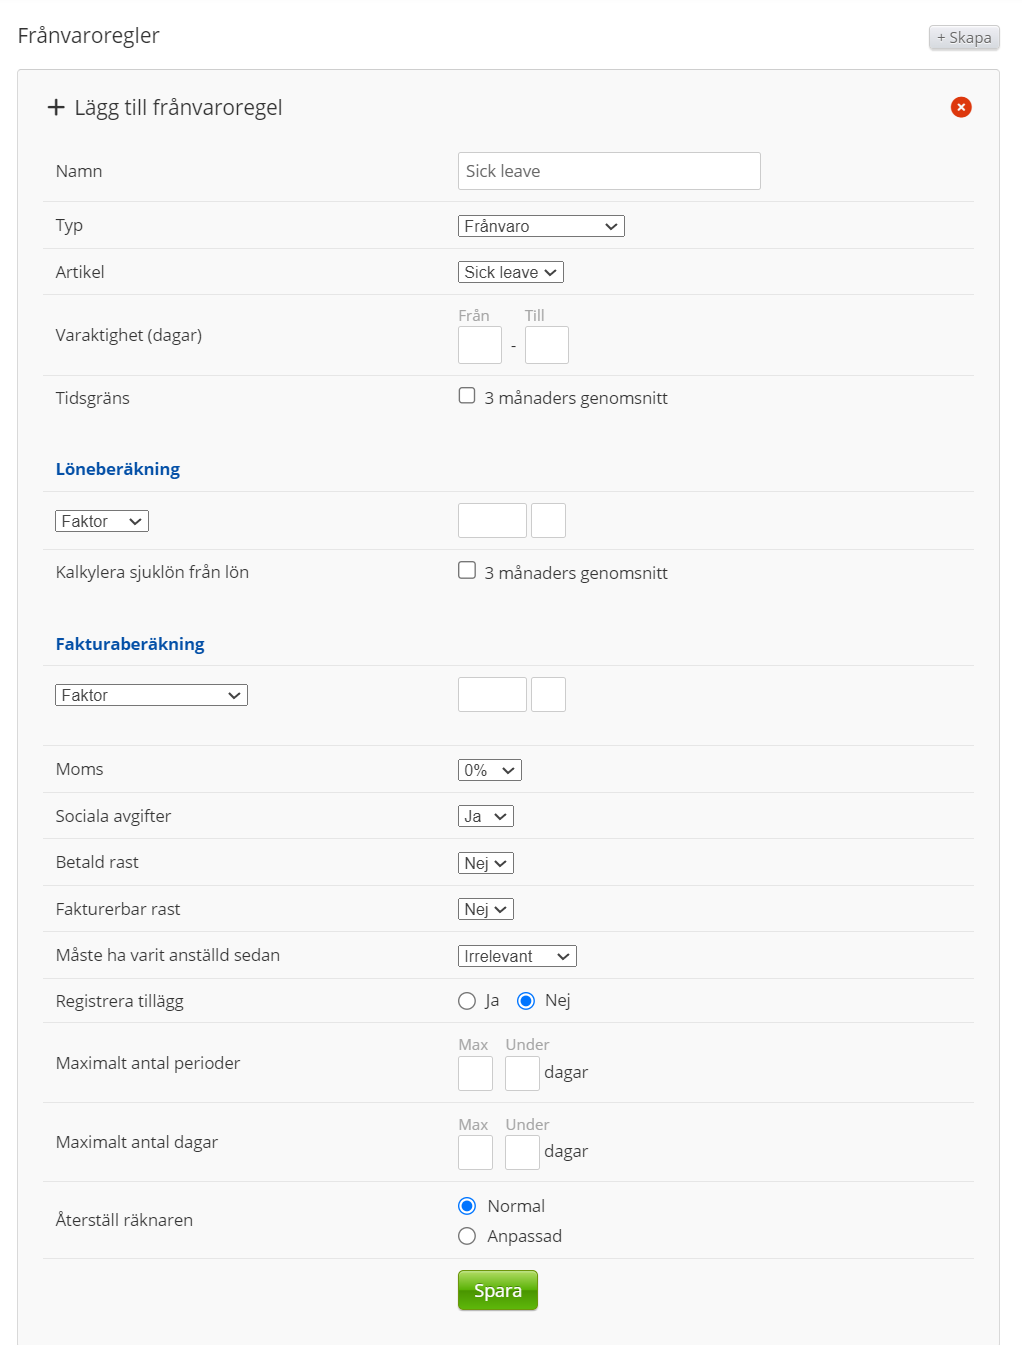Open the Artikel dropdown showing Sick leave

(x=510, y=272)
